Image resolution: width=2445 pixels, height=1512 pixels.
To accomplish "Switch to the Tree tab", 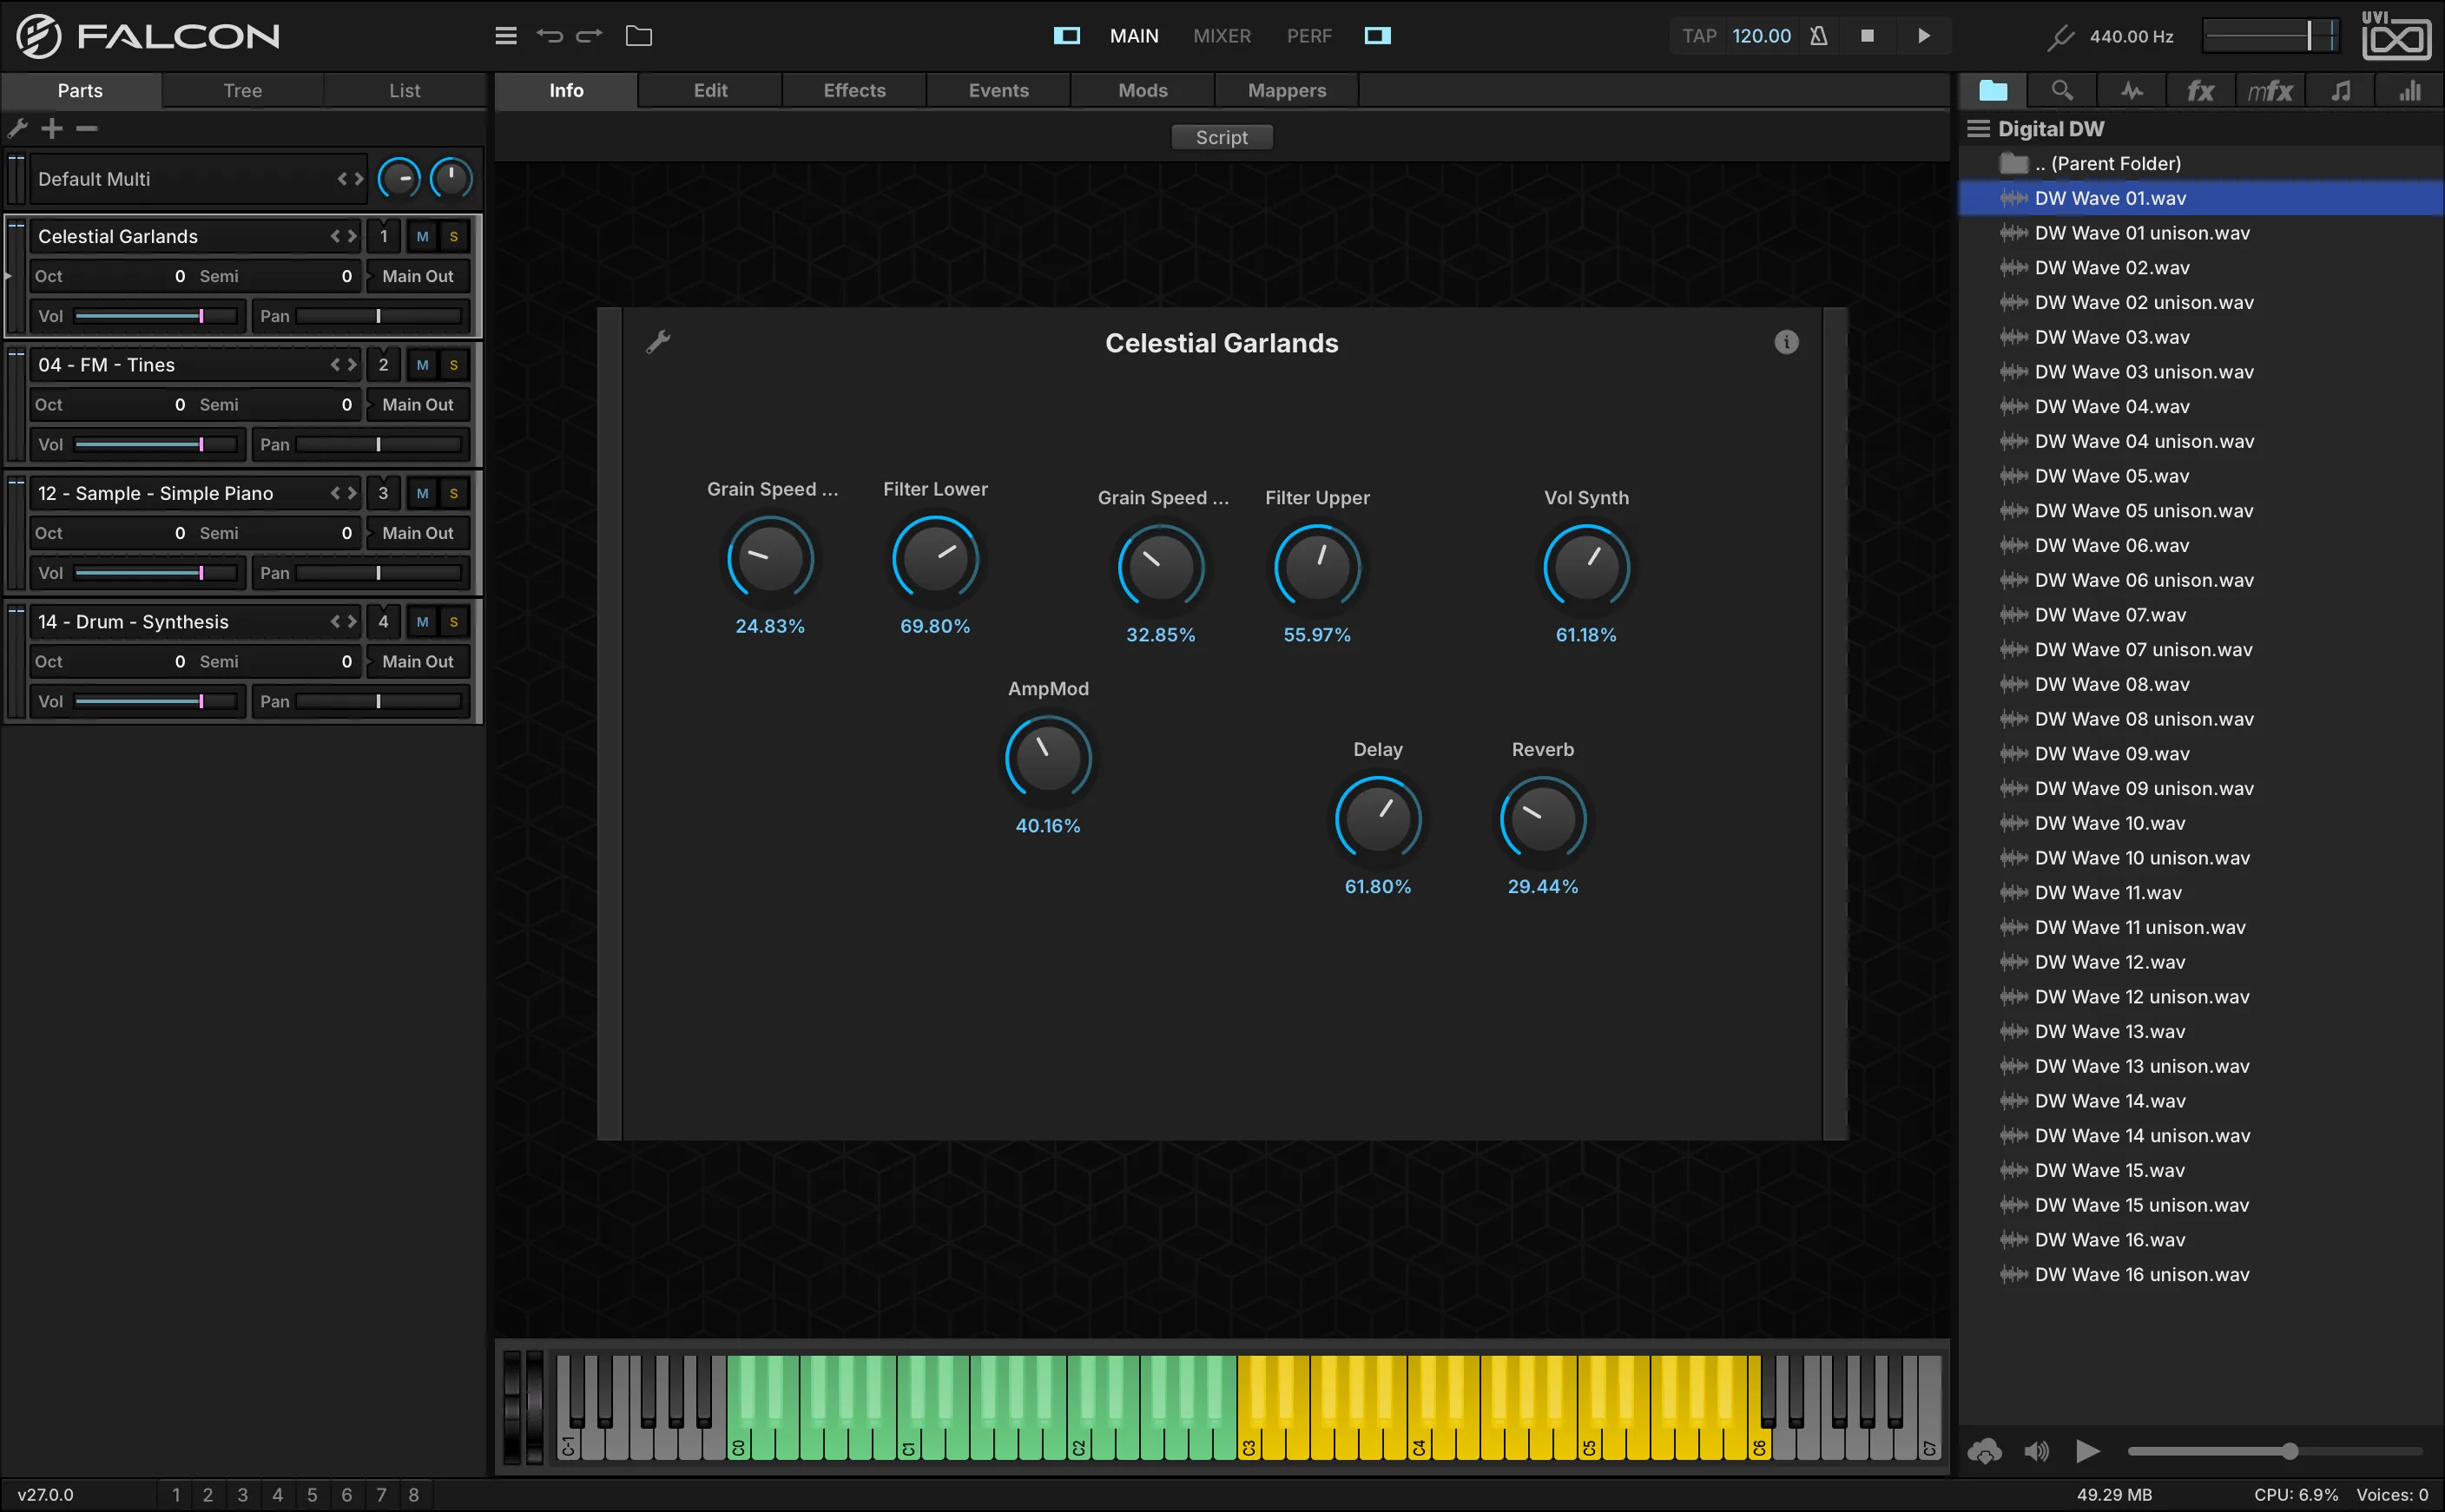I will pos(242,90).
